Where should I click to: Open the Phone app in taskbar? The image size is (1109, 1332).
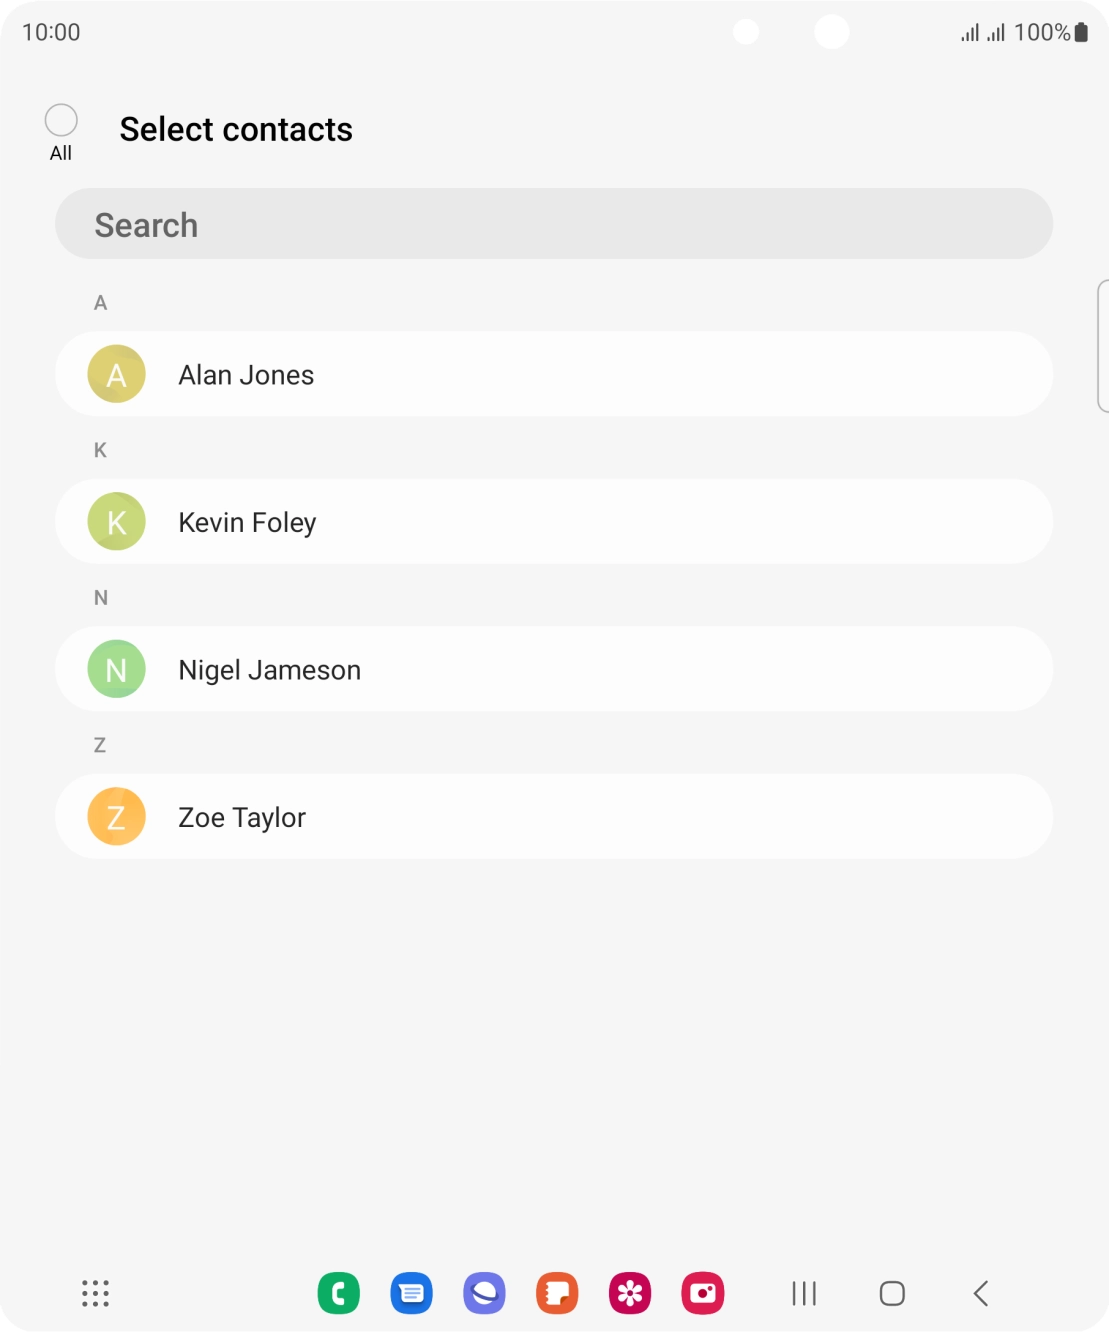click(339, 1293)
